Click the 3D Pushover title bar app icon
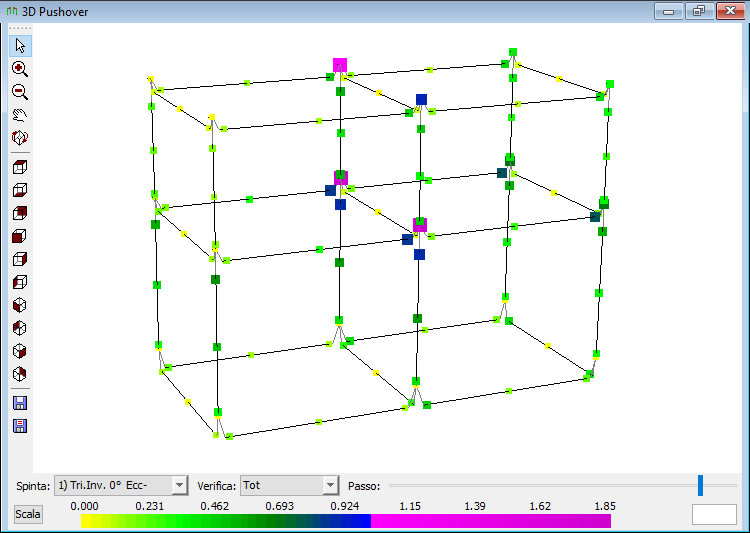The image size is (750, 533). [x=12, y=11]
